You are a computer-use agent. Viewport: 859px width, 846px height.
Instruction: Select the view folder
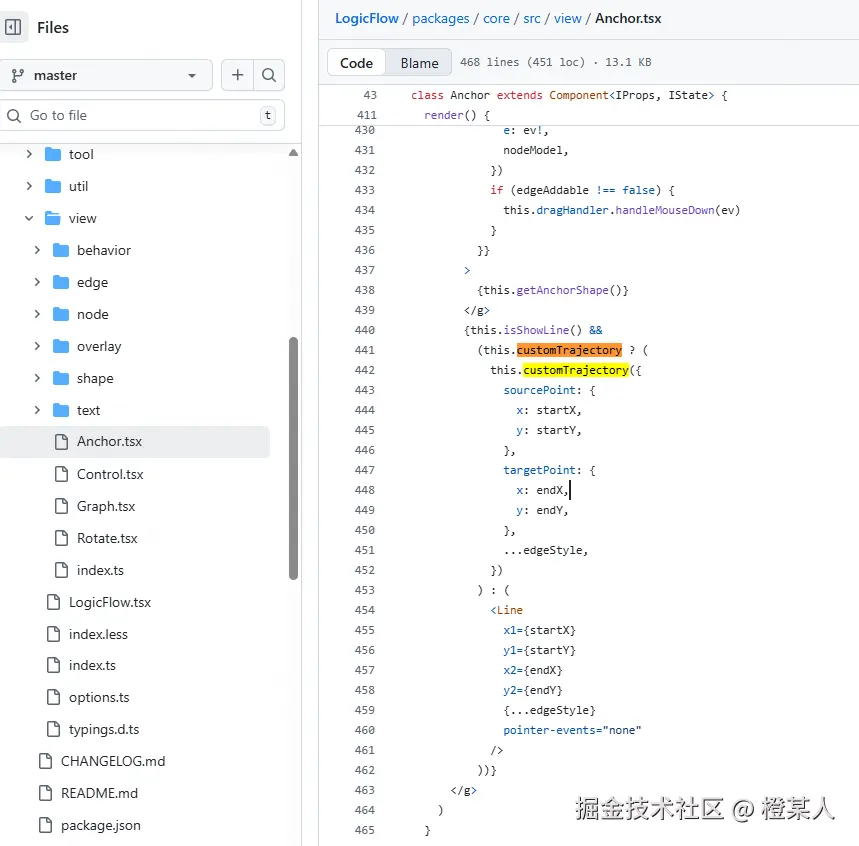[x=83, y=218]
